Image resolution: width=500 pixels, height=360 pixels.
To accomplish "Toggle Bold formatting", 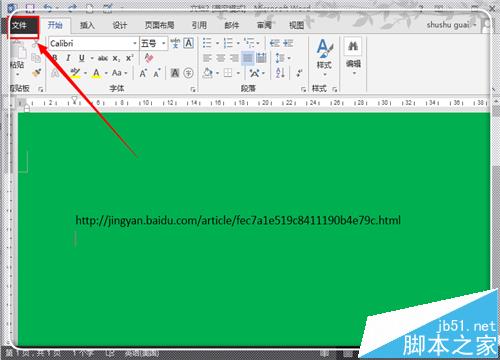I will pos(55,58).
